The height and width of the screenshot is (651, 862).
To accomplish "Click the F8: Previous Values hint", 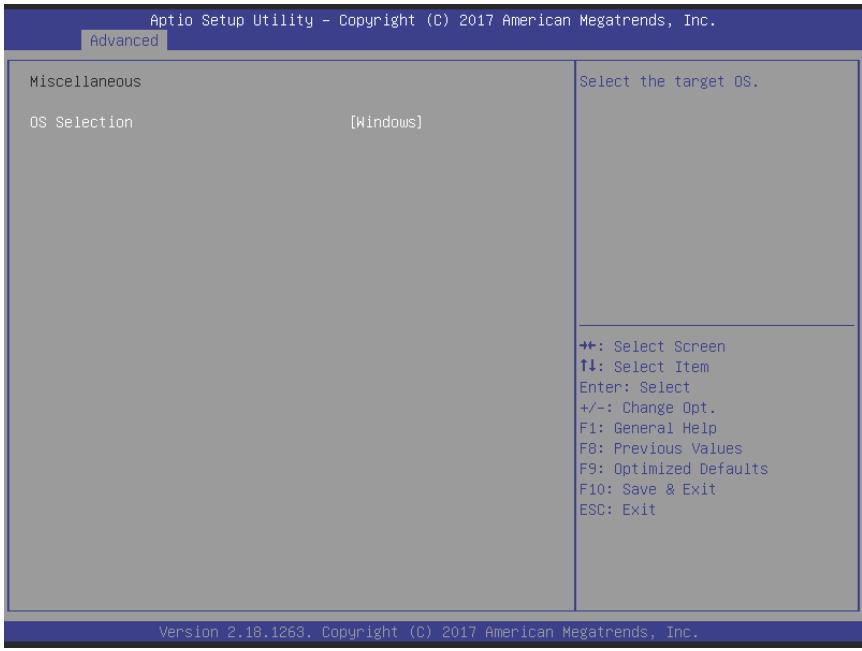I will [661, 448].
